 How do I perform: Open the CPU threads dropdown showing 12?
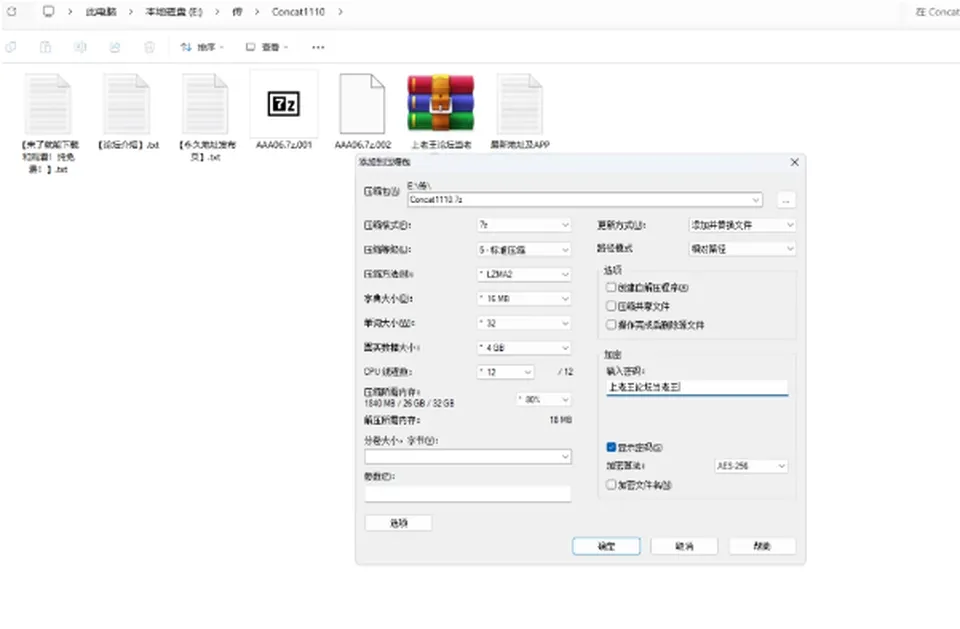click(x=506, y=372)
